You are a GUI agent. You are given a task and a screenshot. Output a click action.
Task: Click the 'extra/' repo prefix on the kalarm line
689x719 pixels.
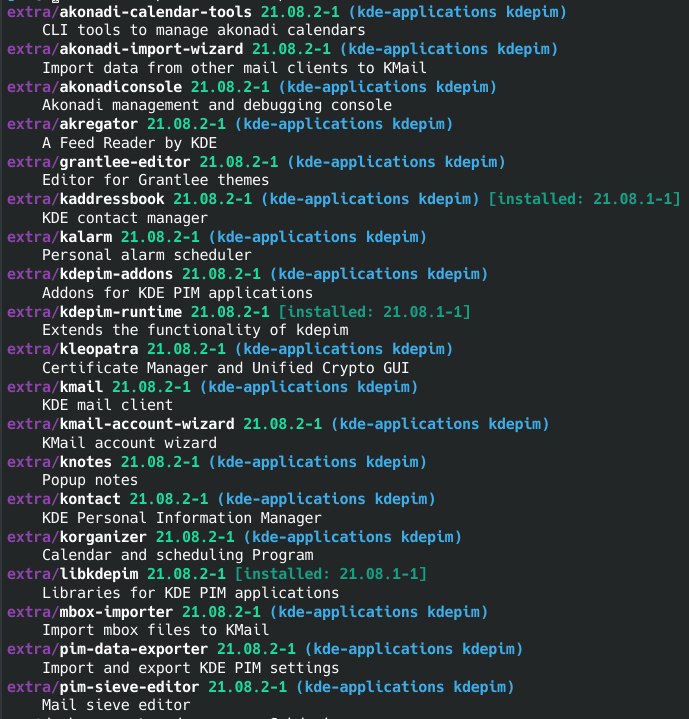(33, 237)
